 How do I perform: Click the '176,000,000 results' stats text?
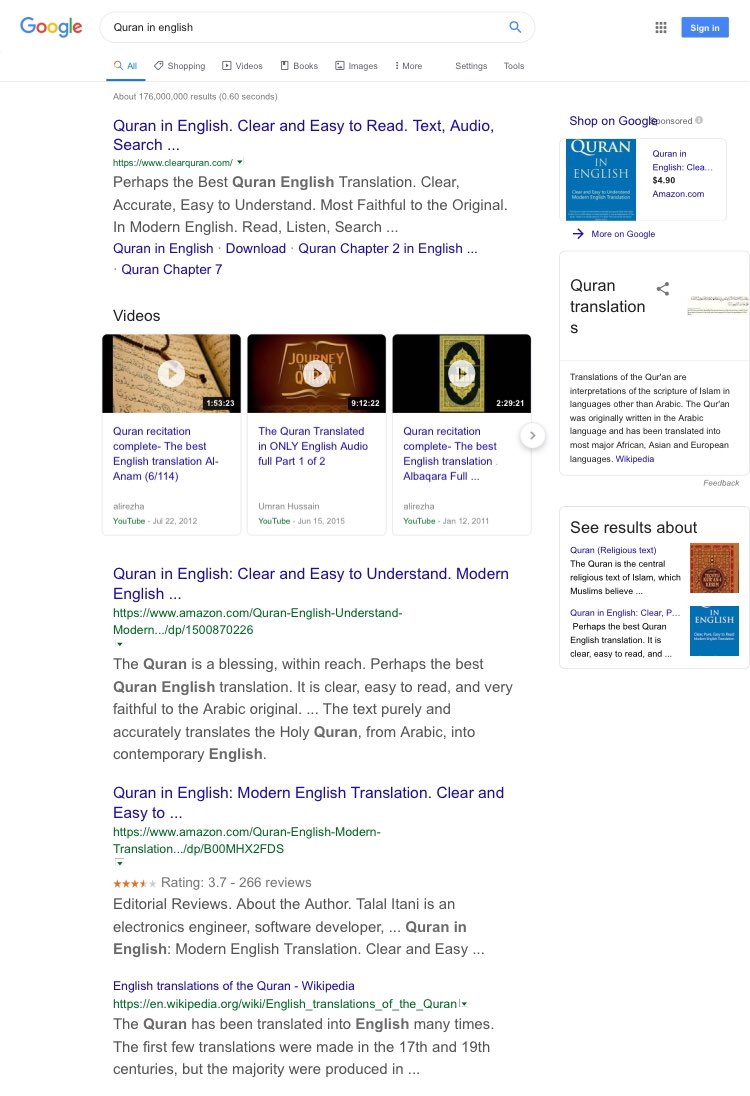click(195, 96)
